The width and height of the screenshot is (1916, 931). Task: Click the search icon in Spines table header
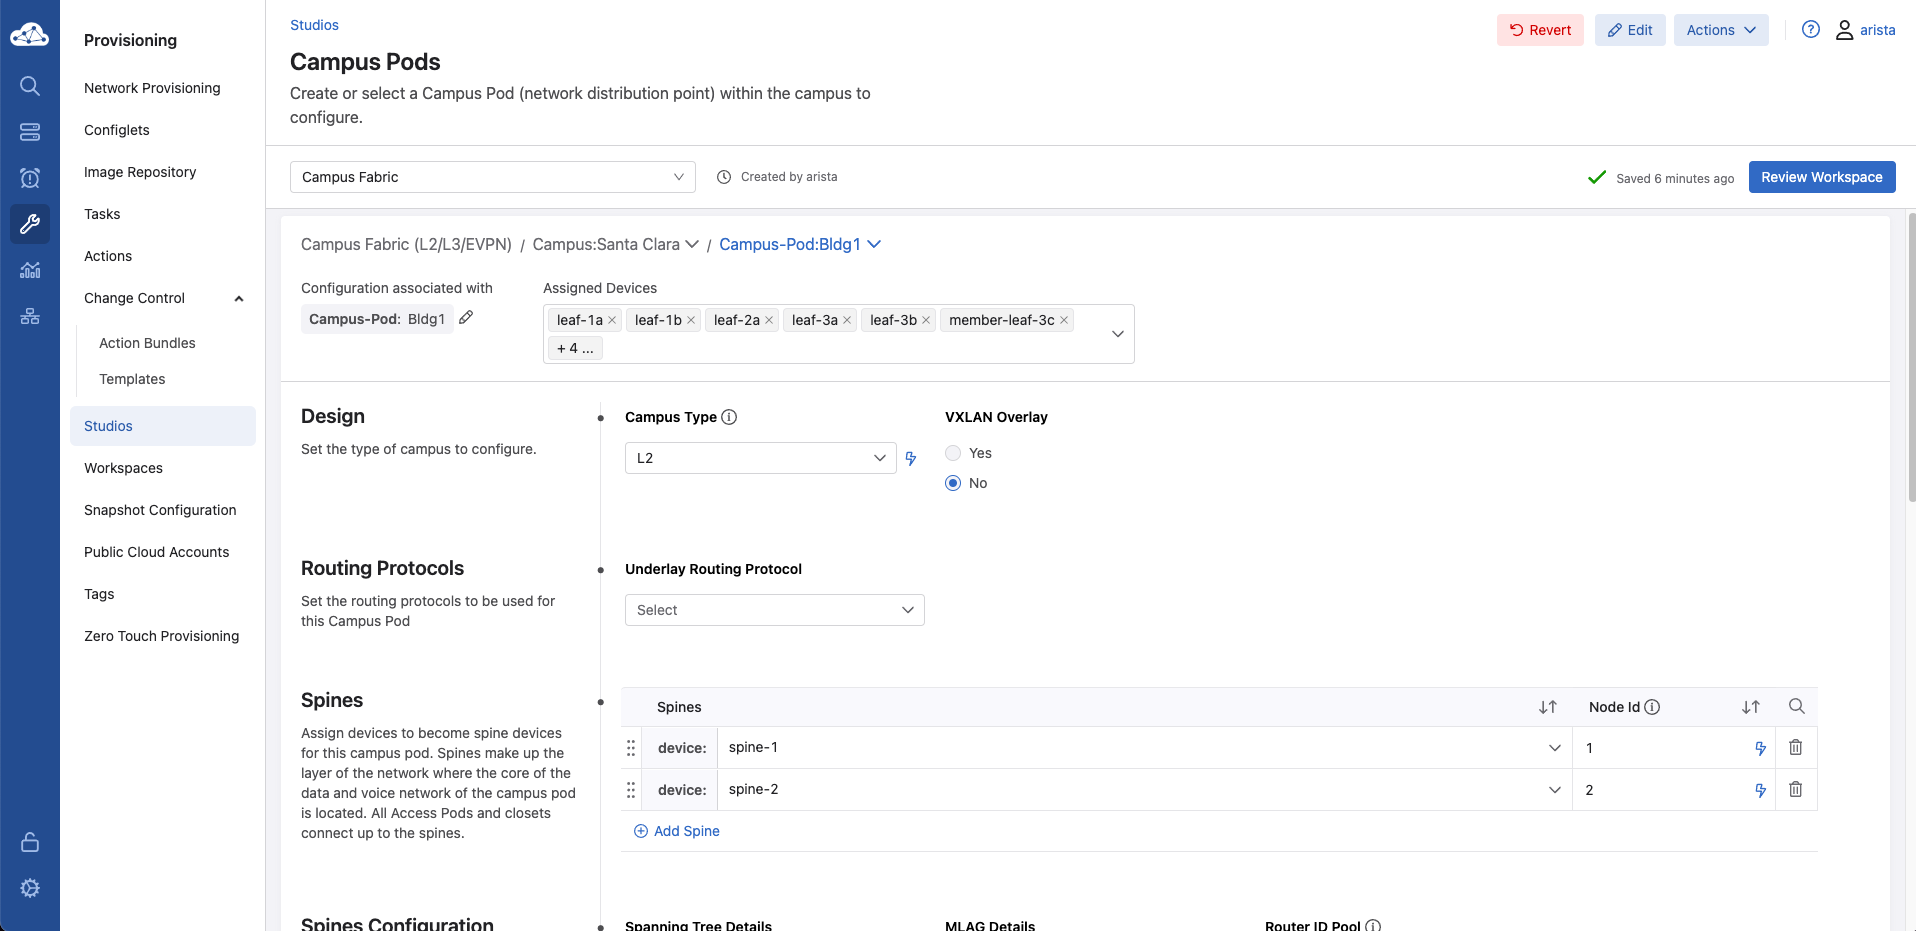click(1796, 707)
